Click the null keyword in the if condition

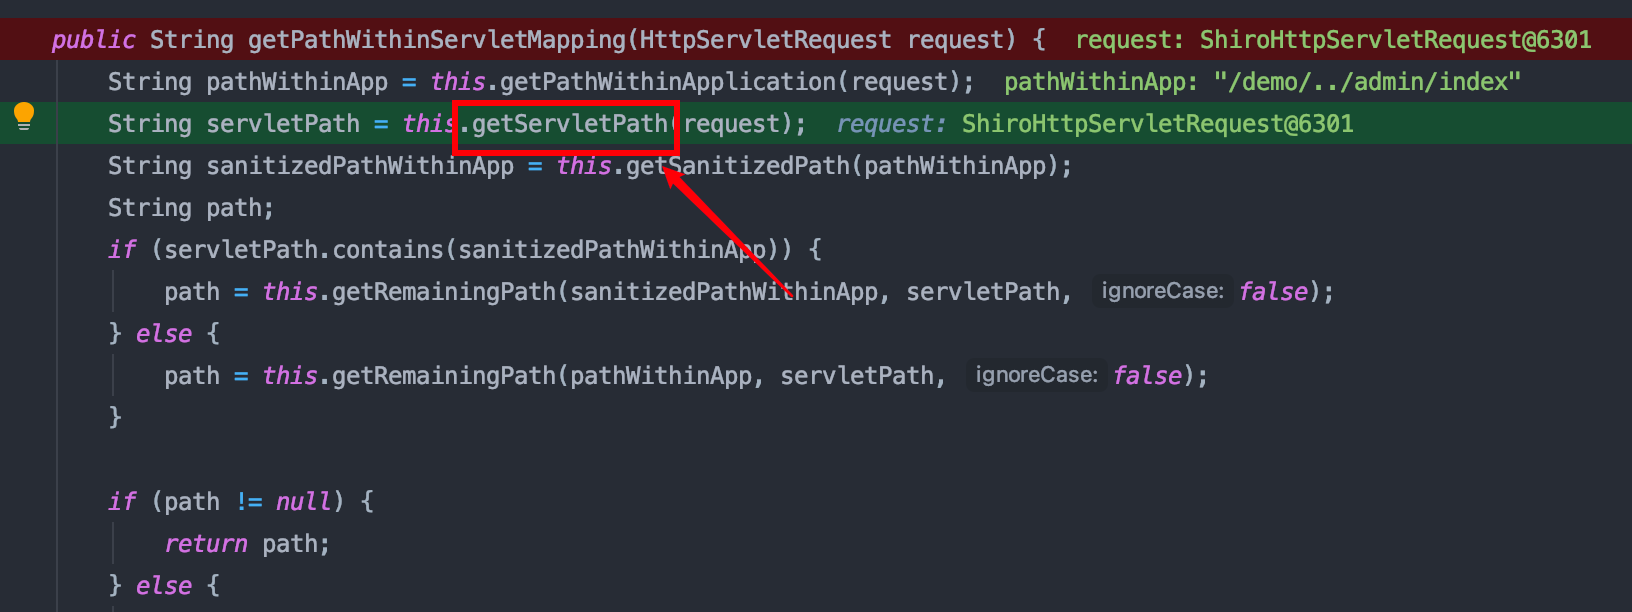[303, 502]
